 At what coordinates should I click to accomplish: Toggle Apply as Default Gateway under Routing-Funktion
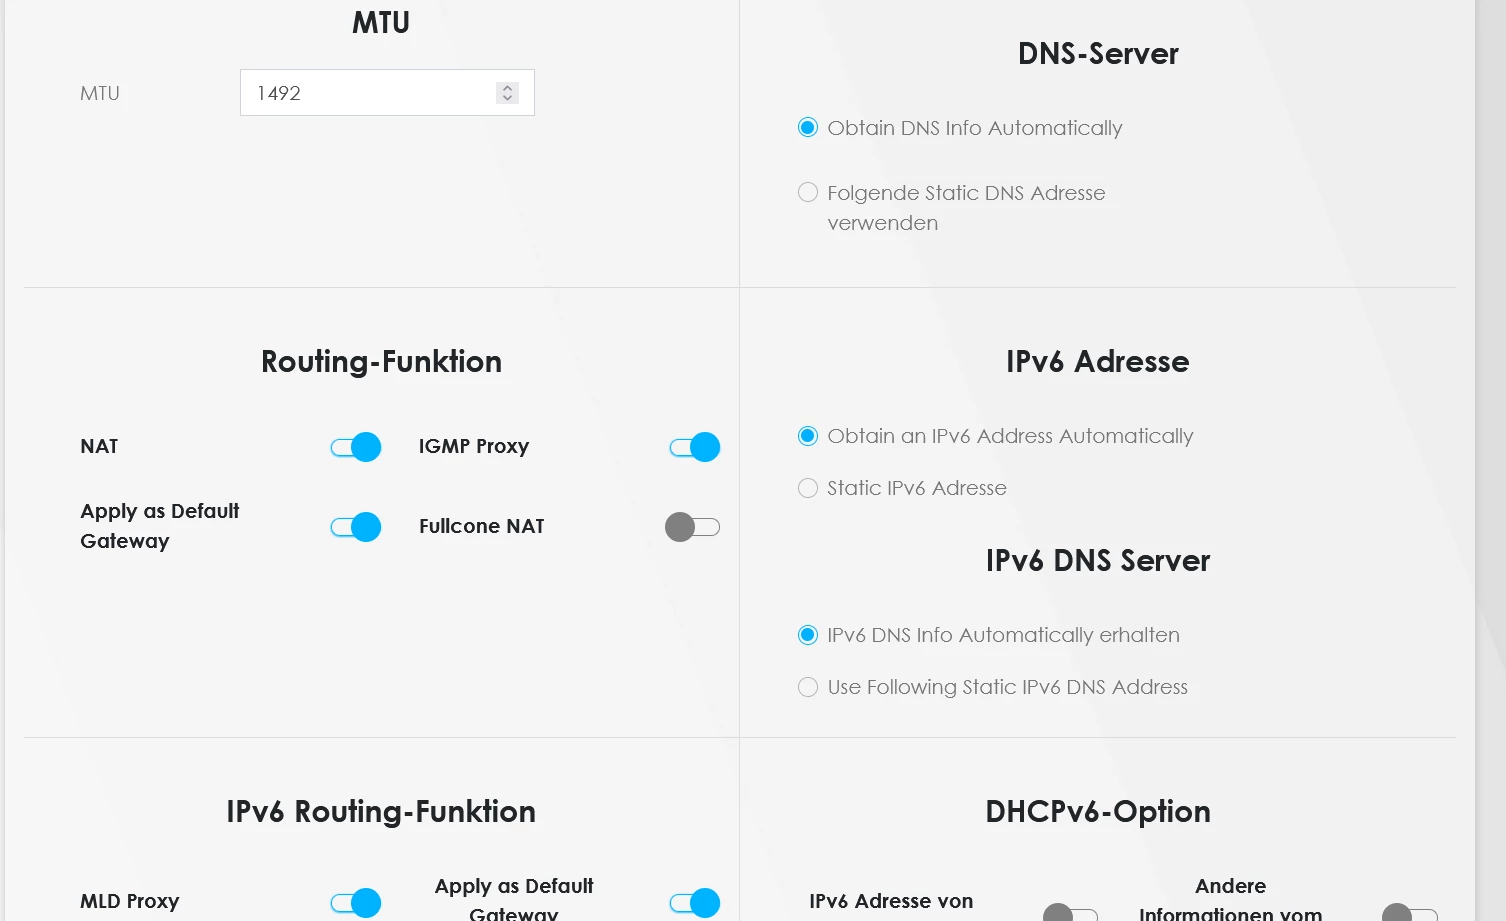(x=356, y=527)
